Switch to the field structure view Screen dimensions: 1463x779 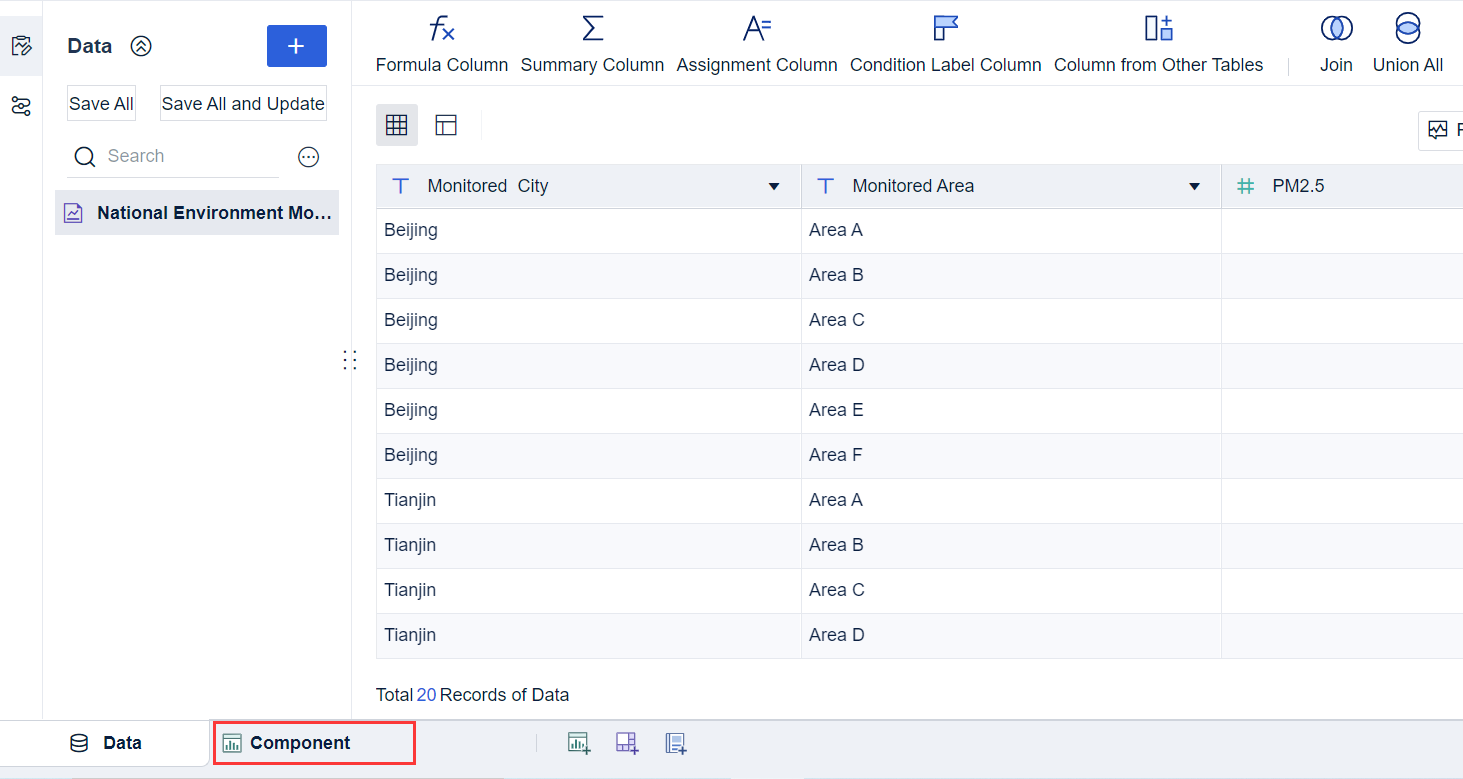(x=446, y=125)
